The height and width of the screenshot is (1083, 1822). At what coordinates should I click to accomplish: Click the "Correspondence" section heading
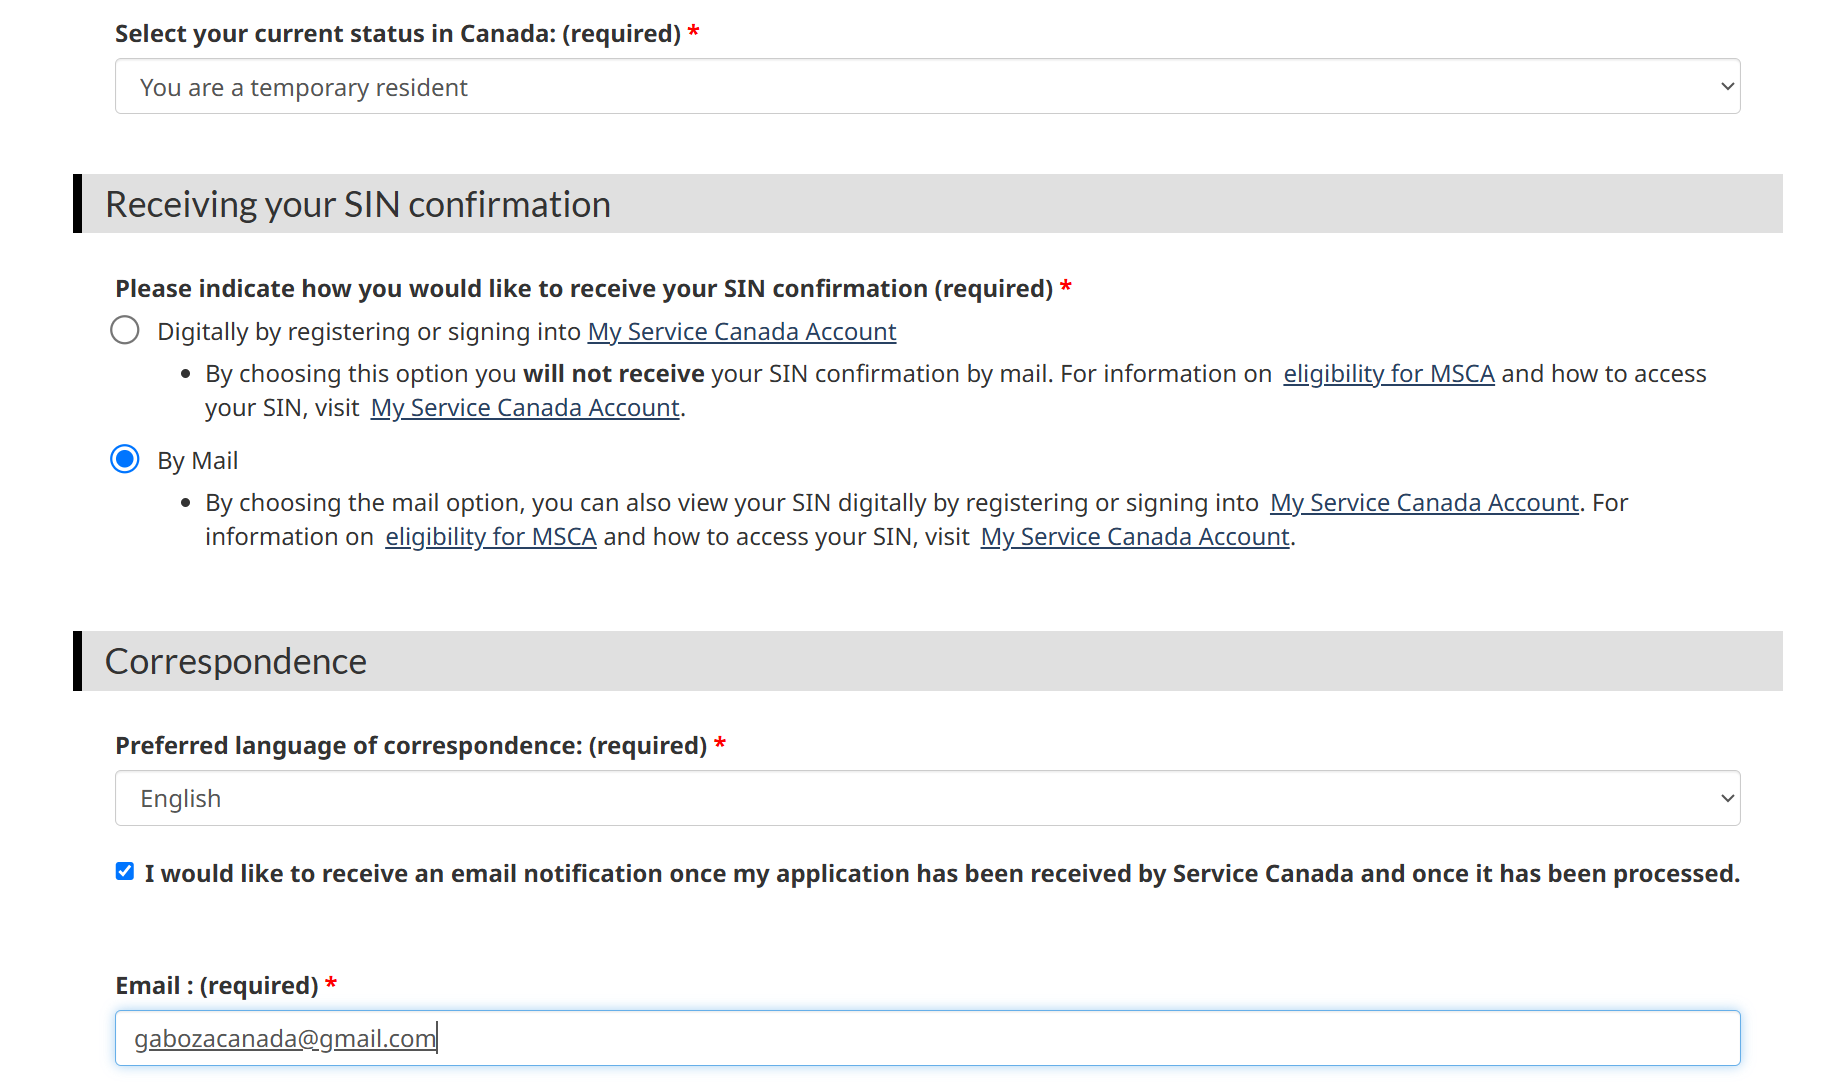click(x=236, y=662)
